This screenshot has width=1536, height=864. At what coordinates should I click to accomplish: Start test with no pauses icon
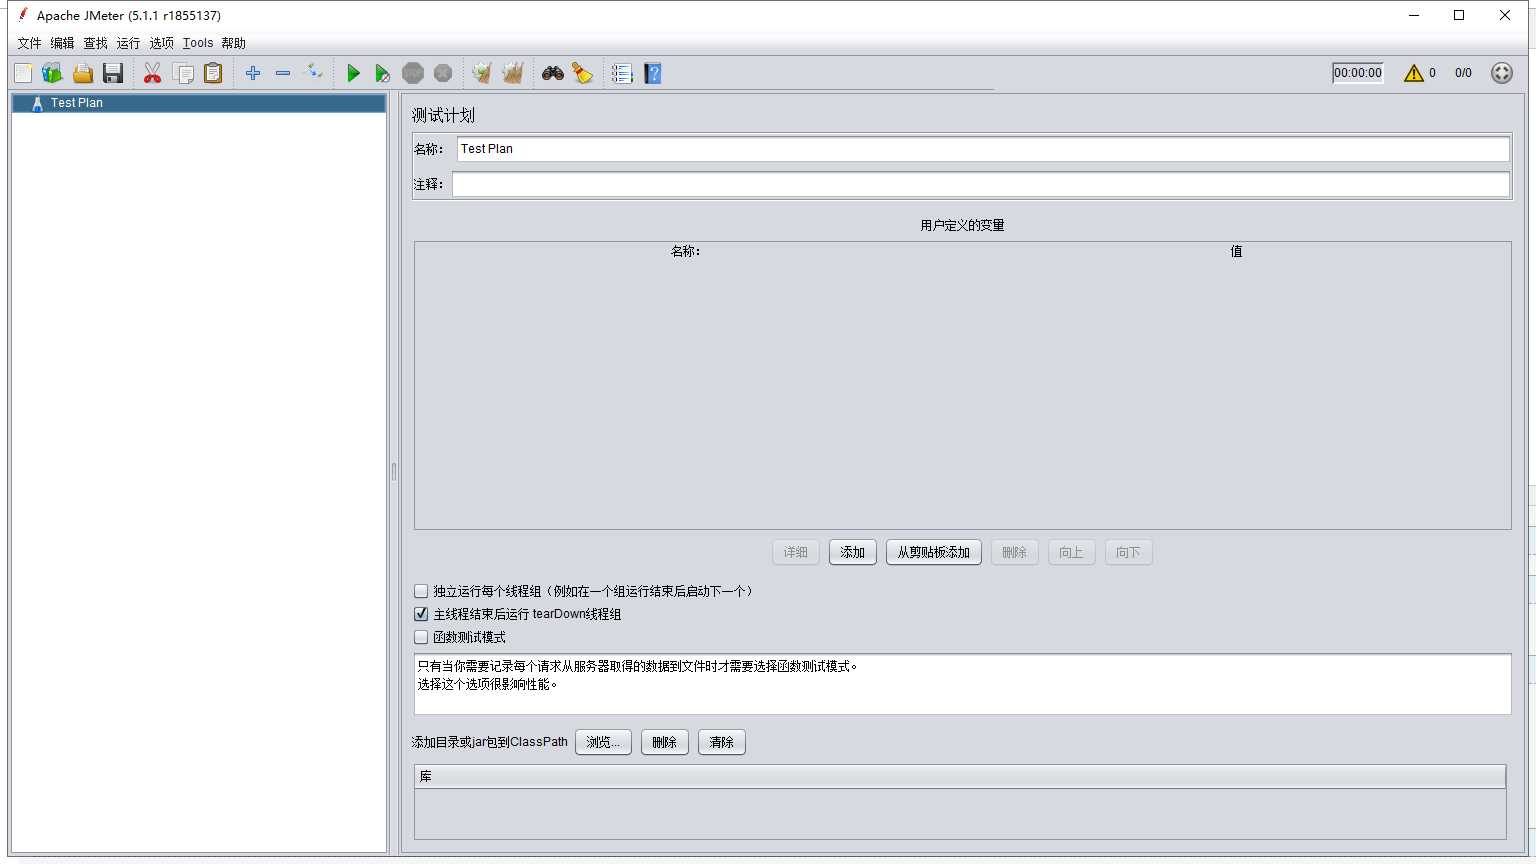pos(383,73)
